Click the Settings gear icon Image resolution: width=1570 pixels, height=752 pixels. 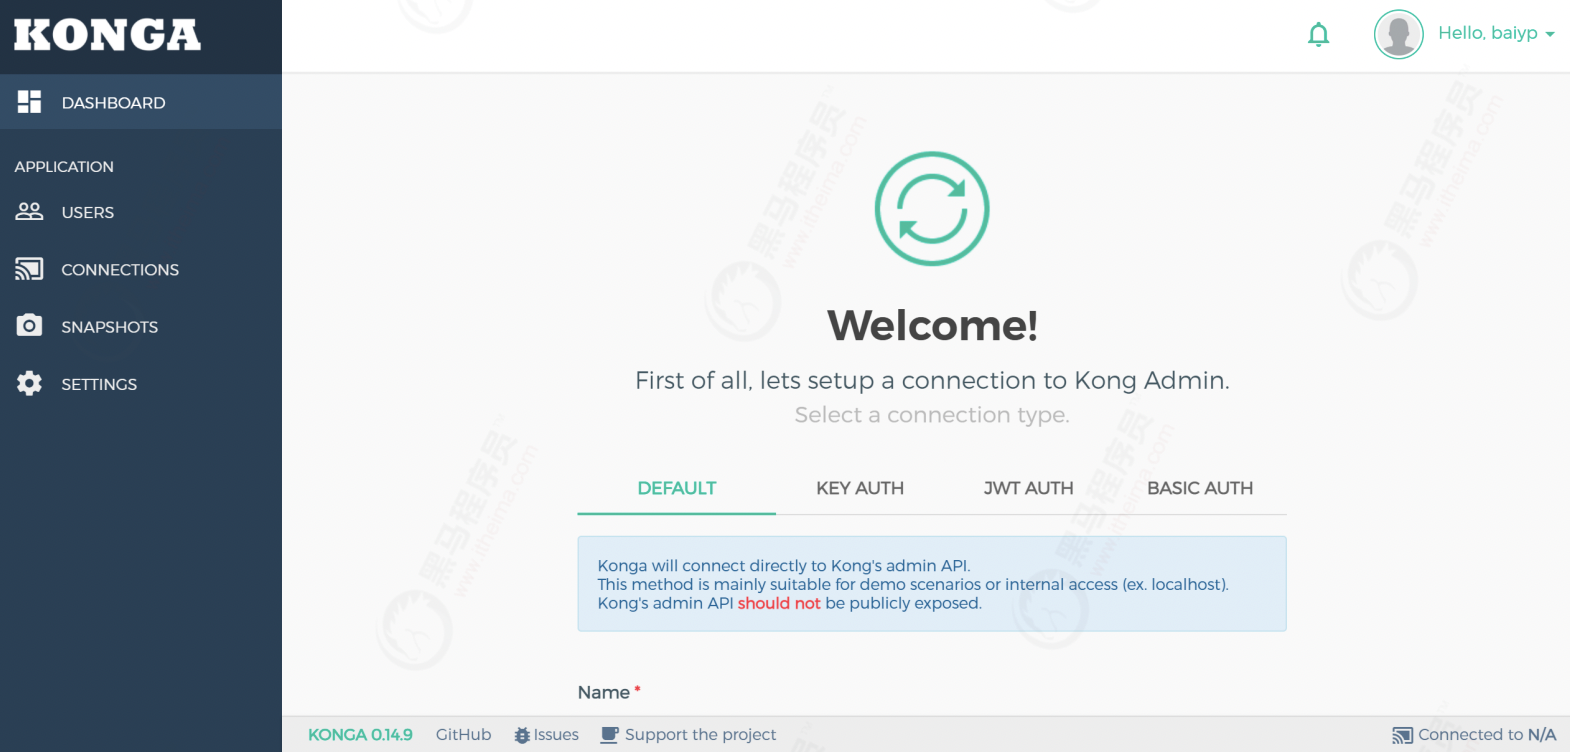point(30,383)
